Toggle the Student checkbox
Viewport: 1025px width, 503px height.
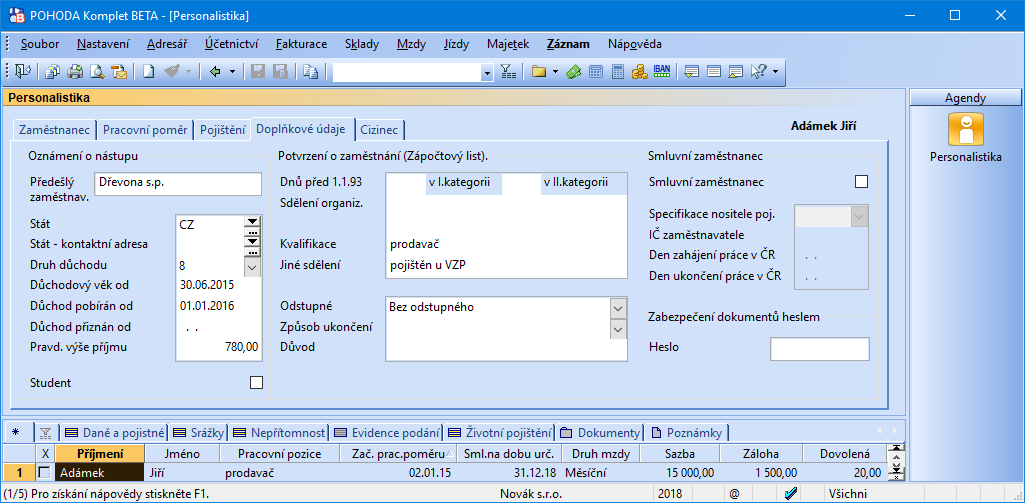tap(256, 383)
